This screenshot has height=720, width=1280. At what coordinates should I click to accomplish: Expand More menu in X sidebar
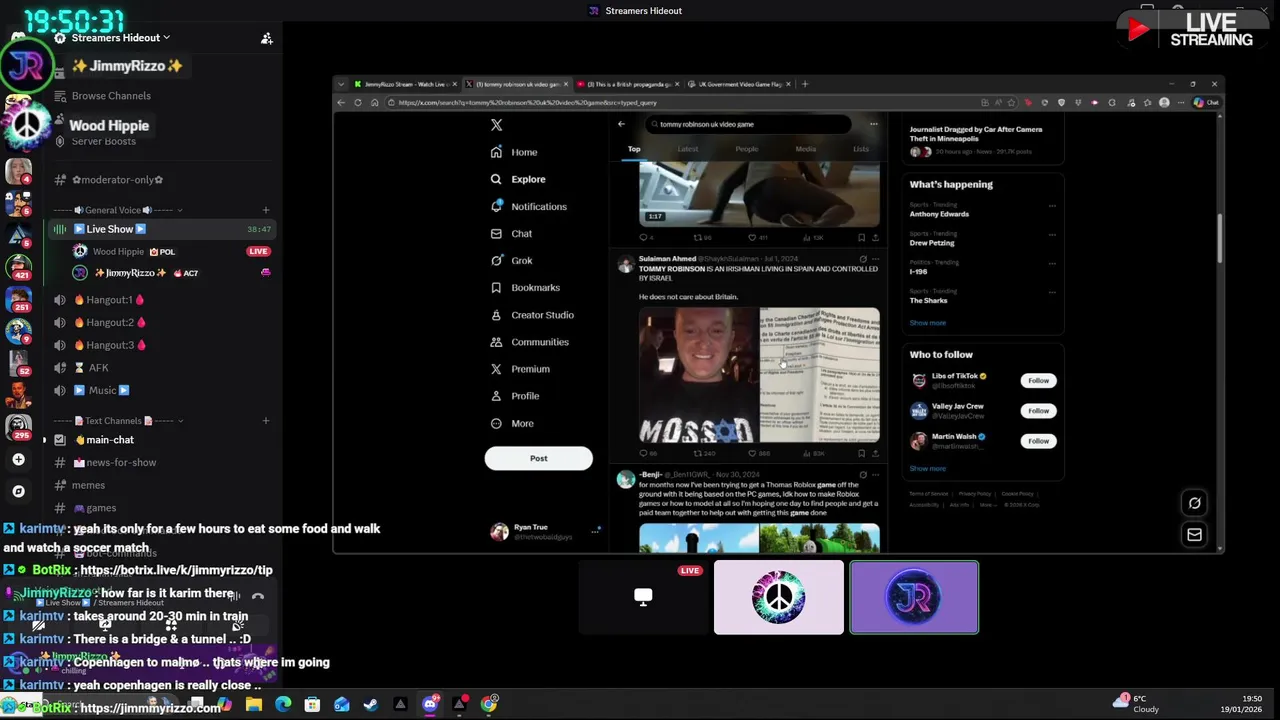click(512, 423)
